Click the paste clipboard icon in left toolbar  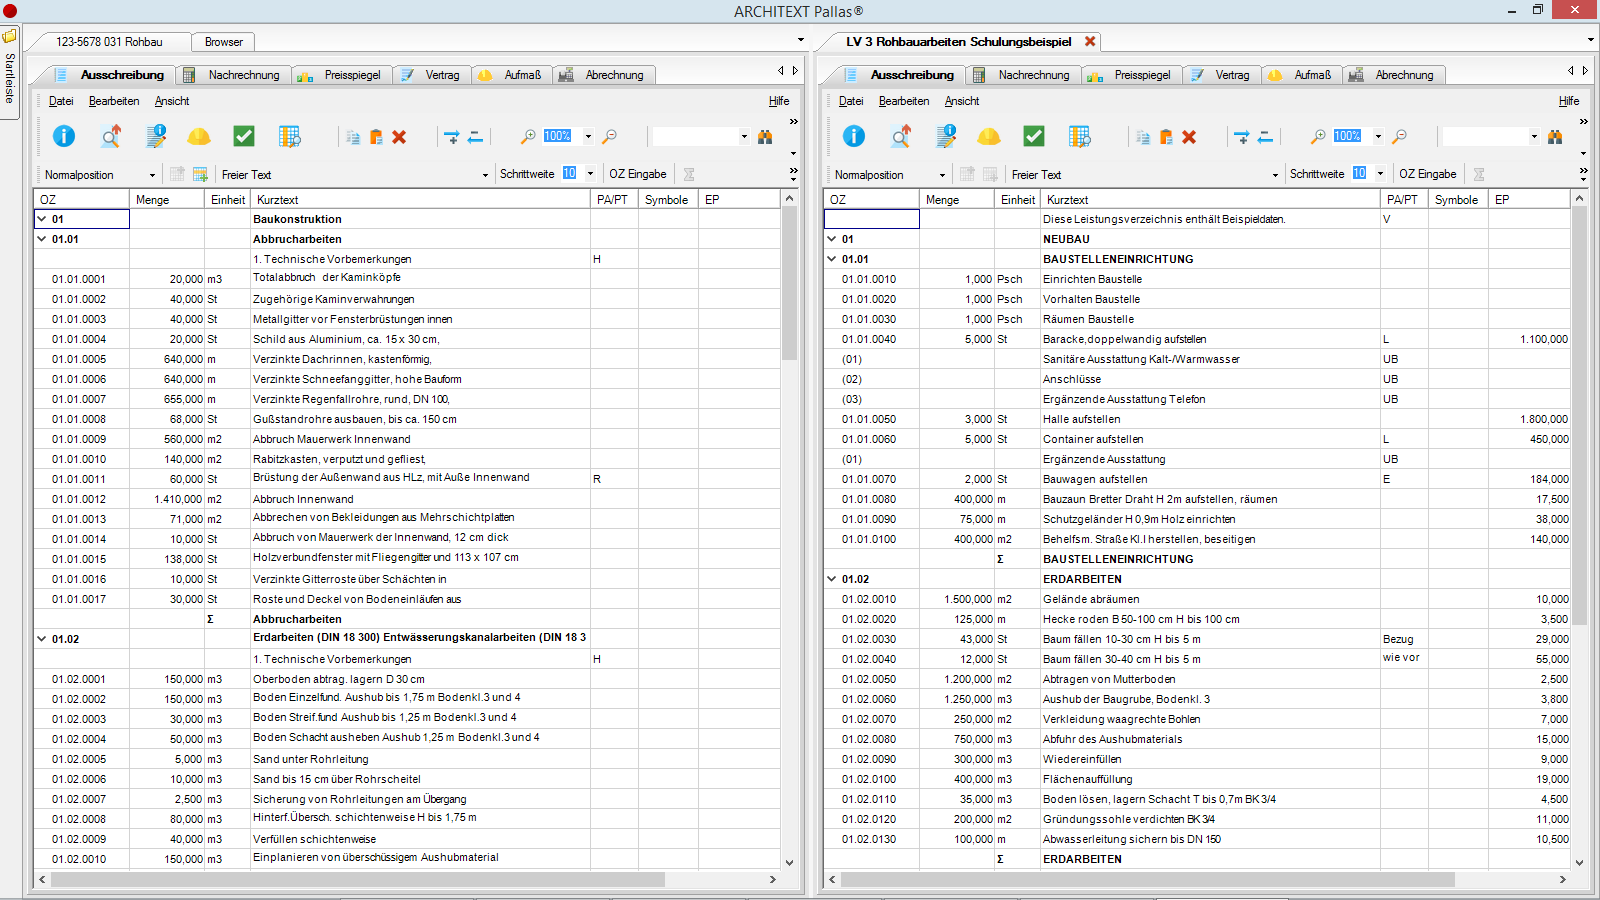coord(376,137)
